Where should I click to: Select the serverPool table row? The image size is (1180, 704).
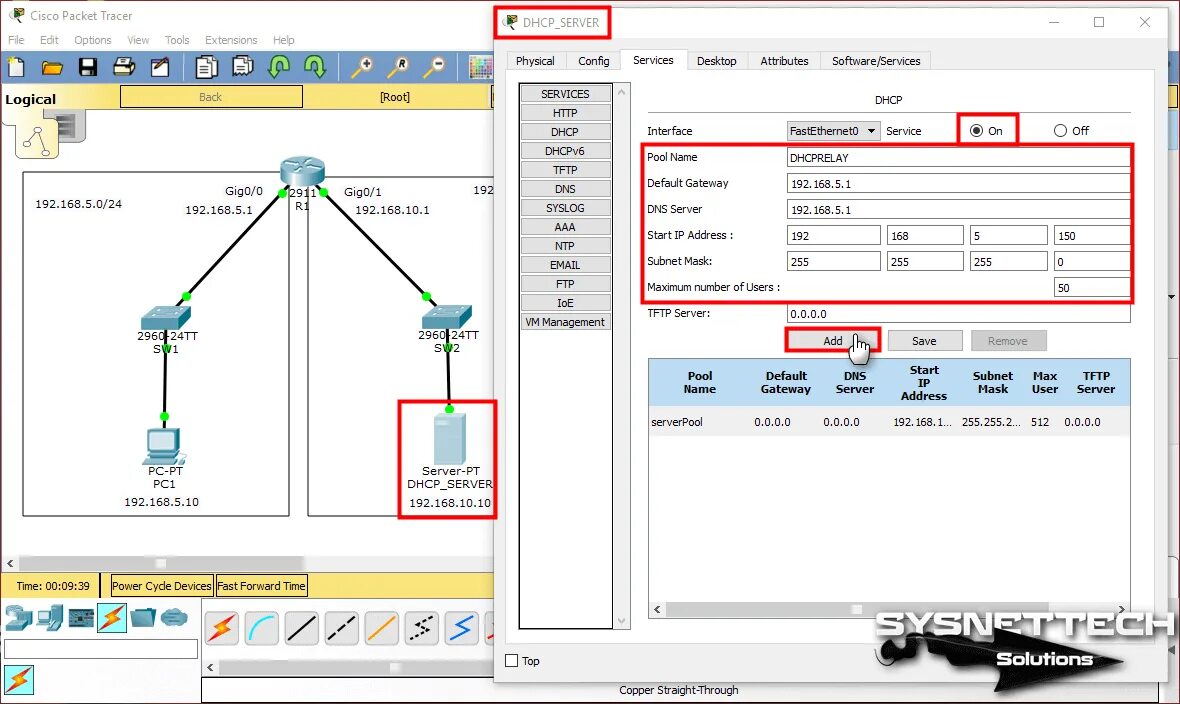(889, 422)
